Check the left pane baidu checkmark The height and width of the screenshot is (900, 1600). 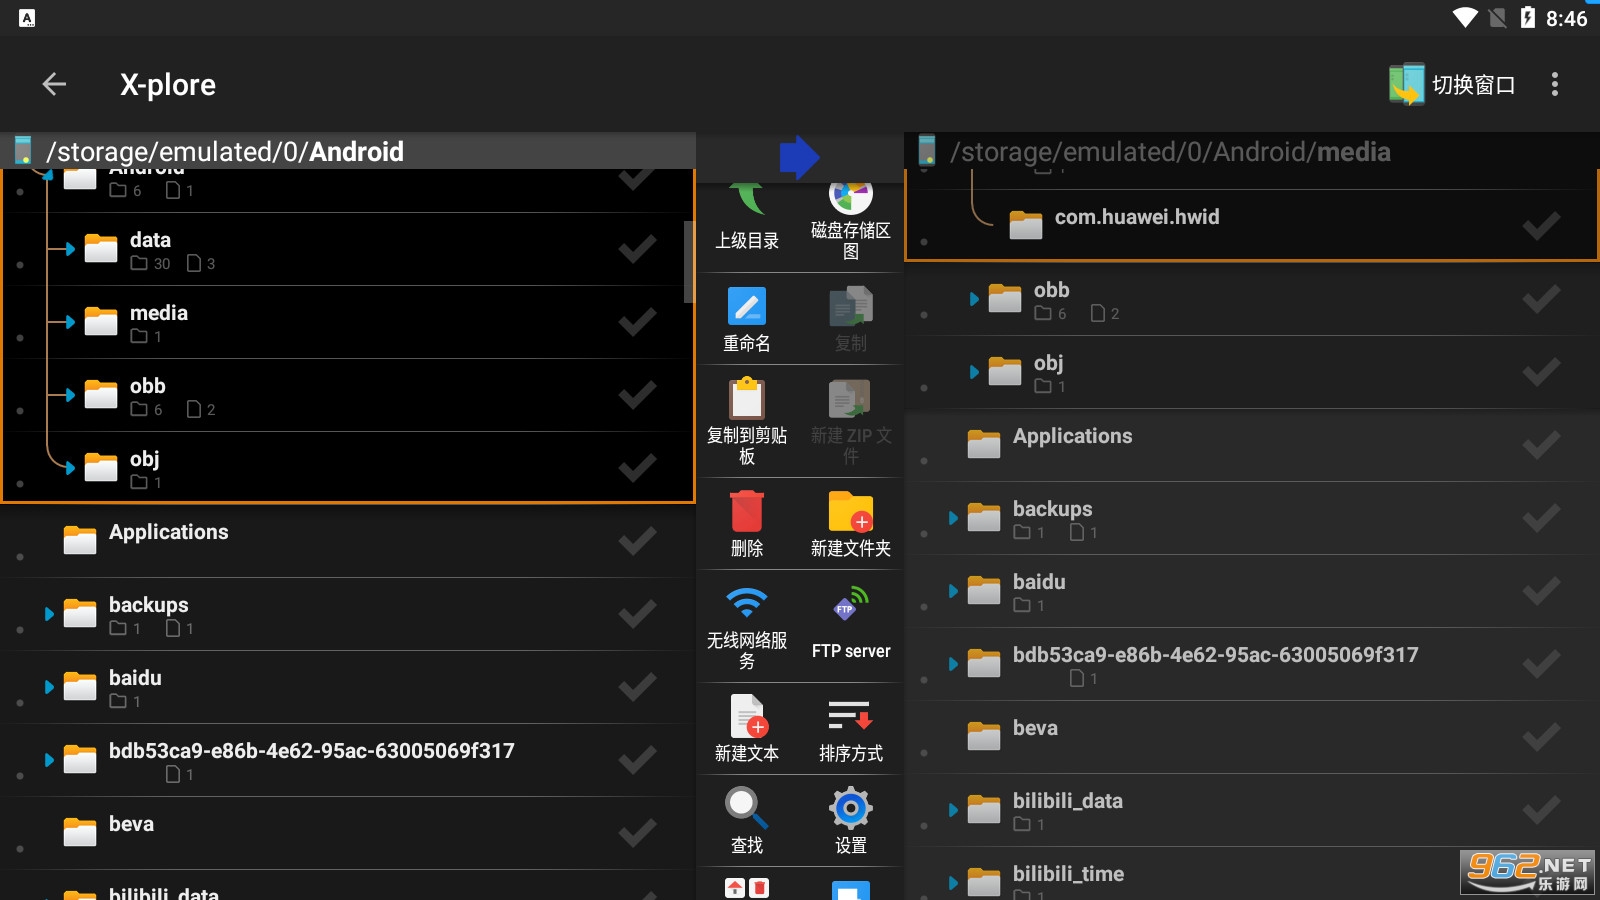point(637,687)
